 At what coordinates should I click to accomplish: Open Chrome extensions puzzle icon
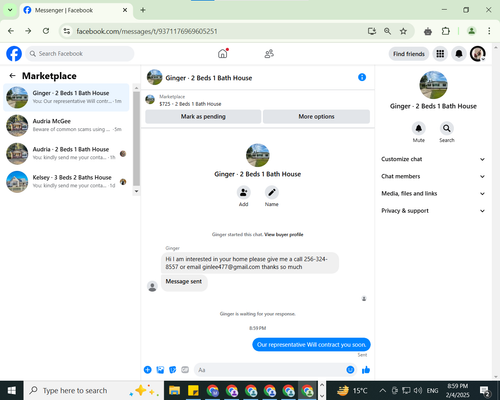[x=446, y=31]
